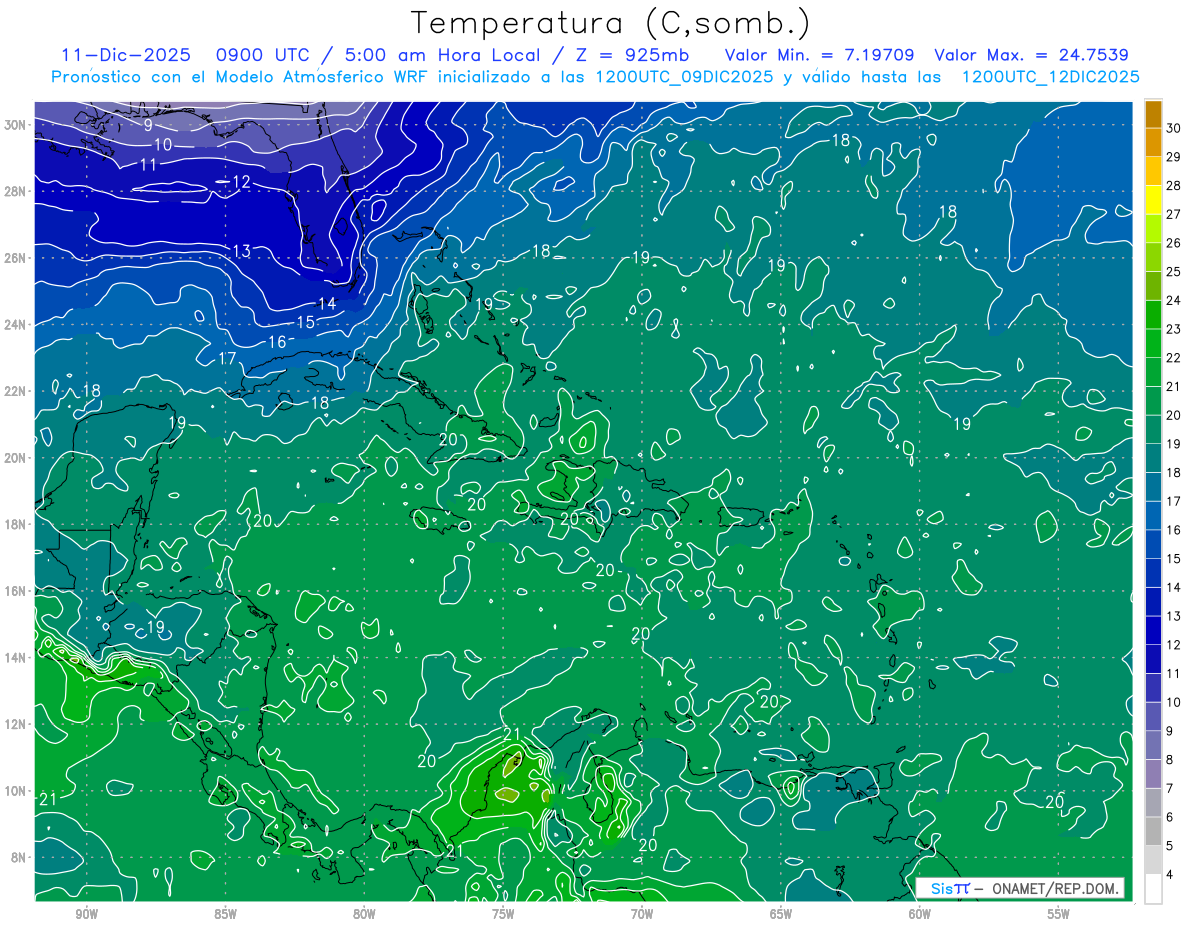Click the 'Z = 925mb' level label
Screen dimensions: 1200x927
click(632, 55)
